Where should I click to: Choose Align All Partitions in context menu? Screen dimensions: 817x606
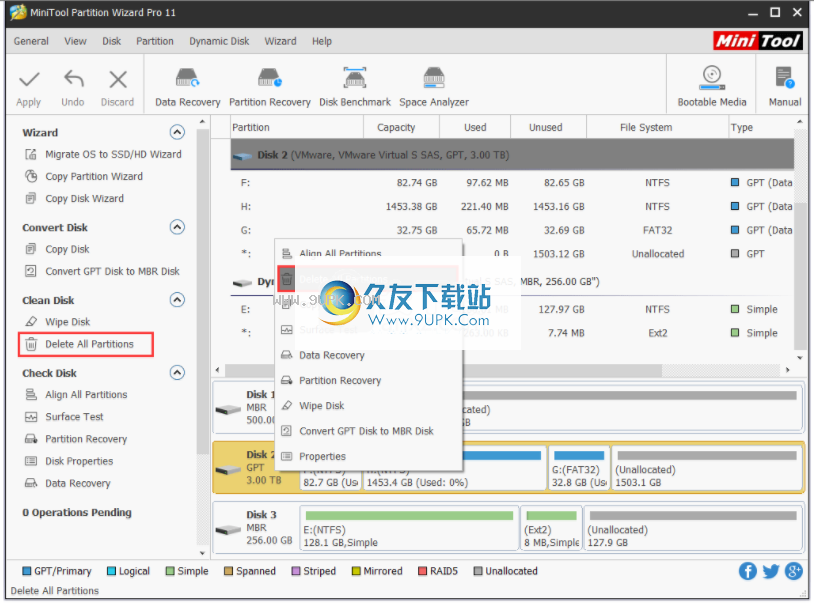coord(340,253)
